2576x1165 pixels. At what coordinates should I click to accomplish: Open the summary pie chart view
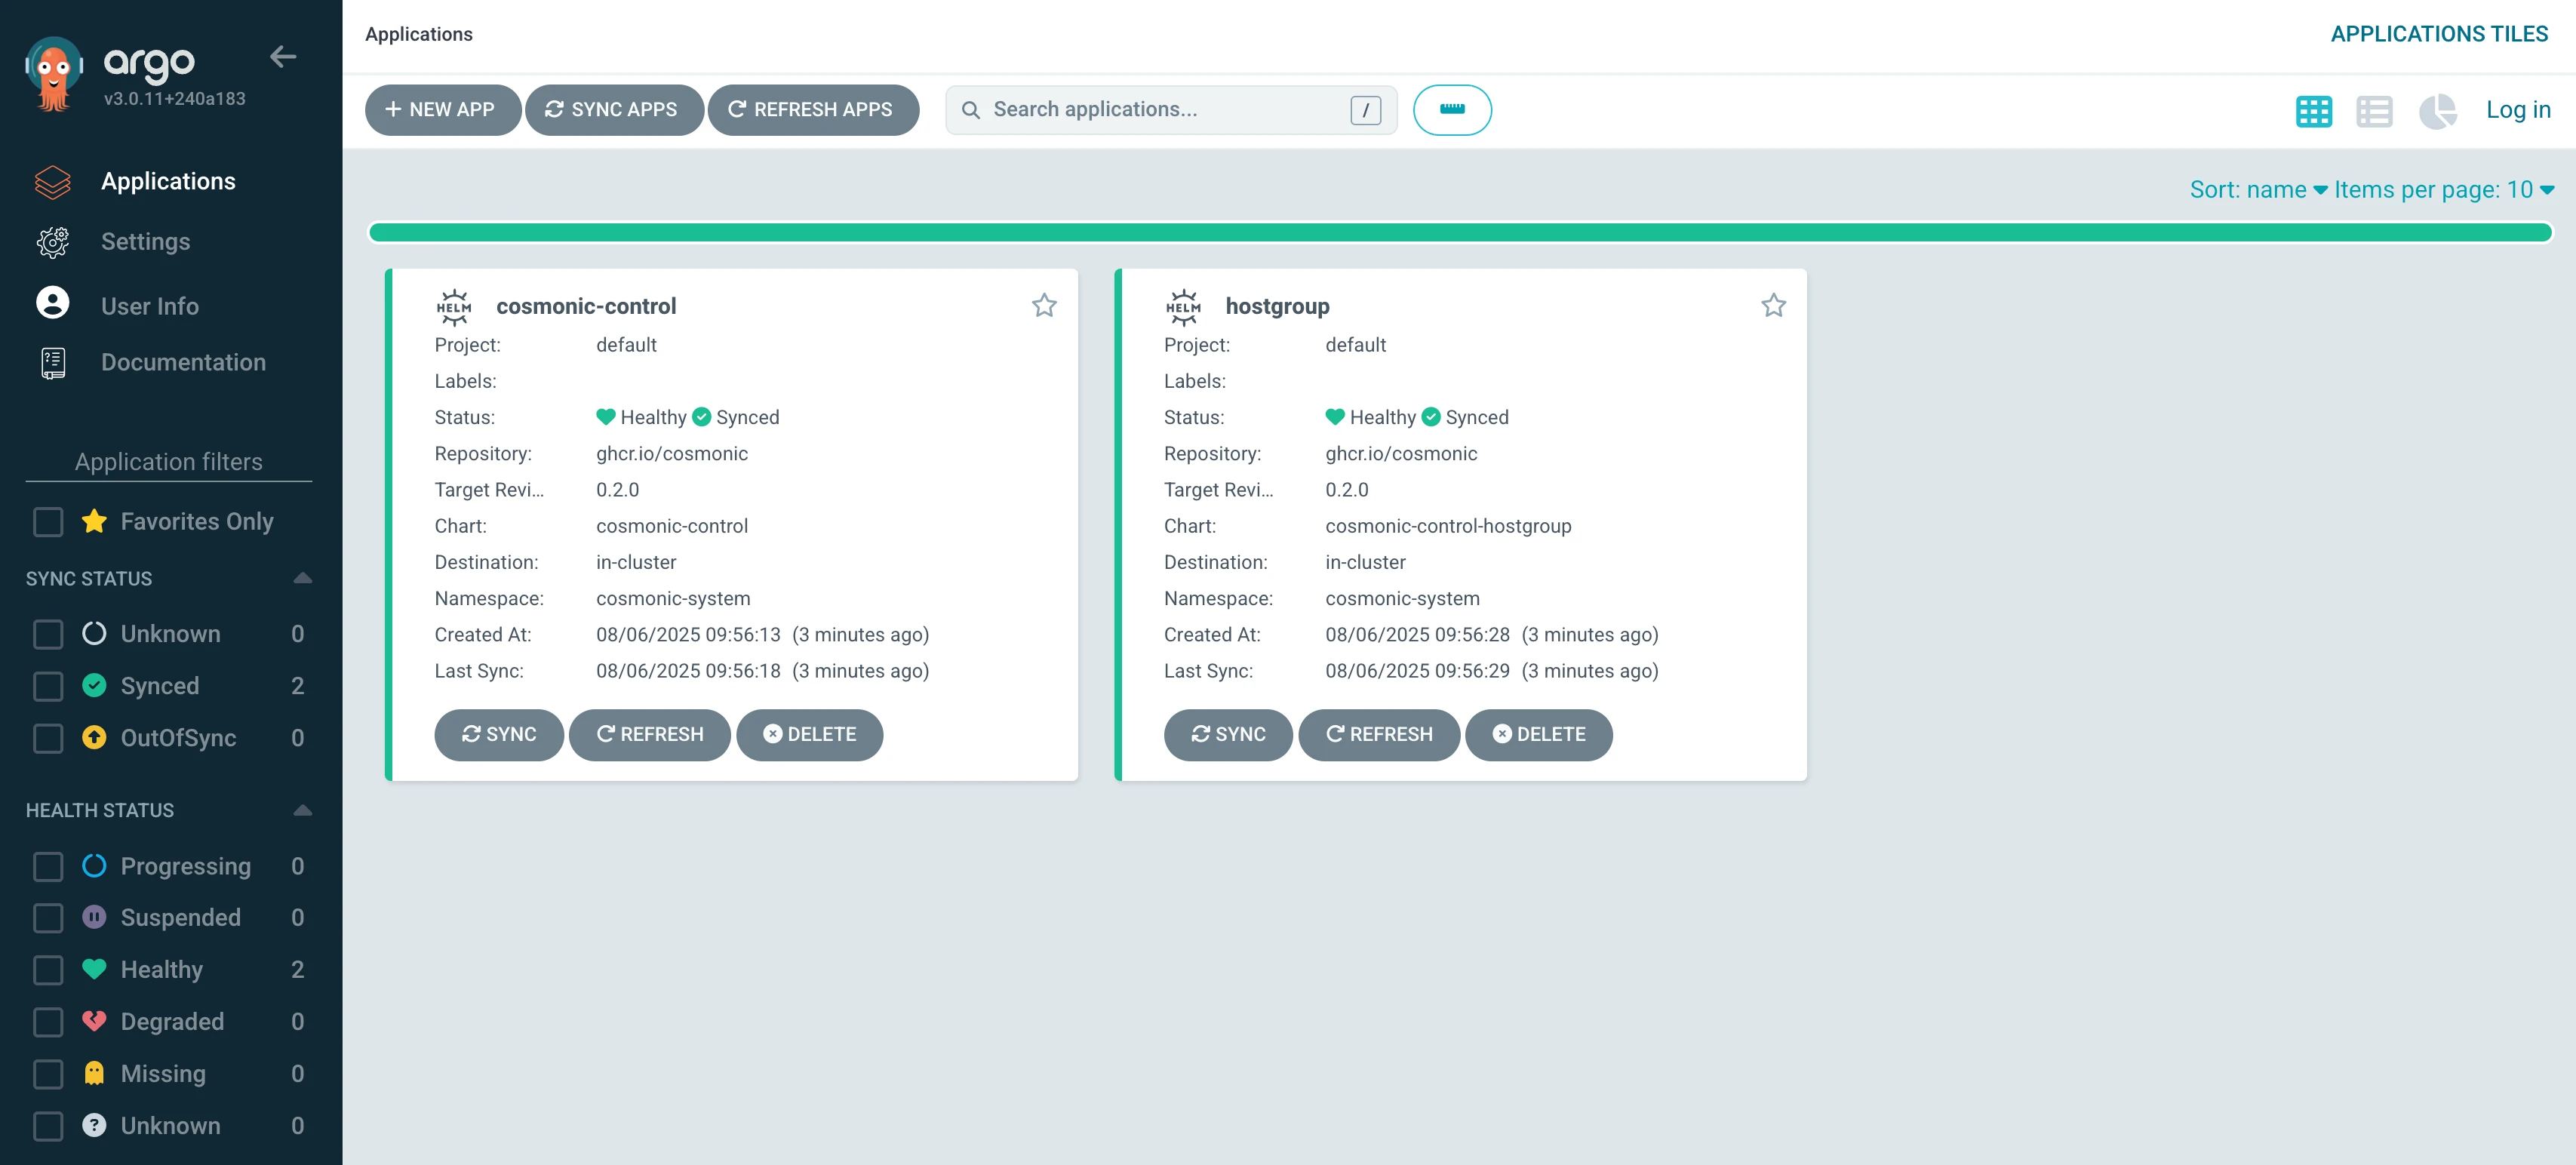pyautogui.click(x=2437, y=110)
